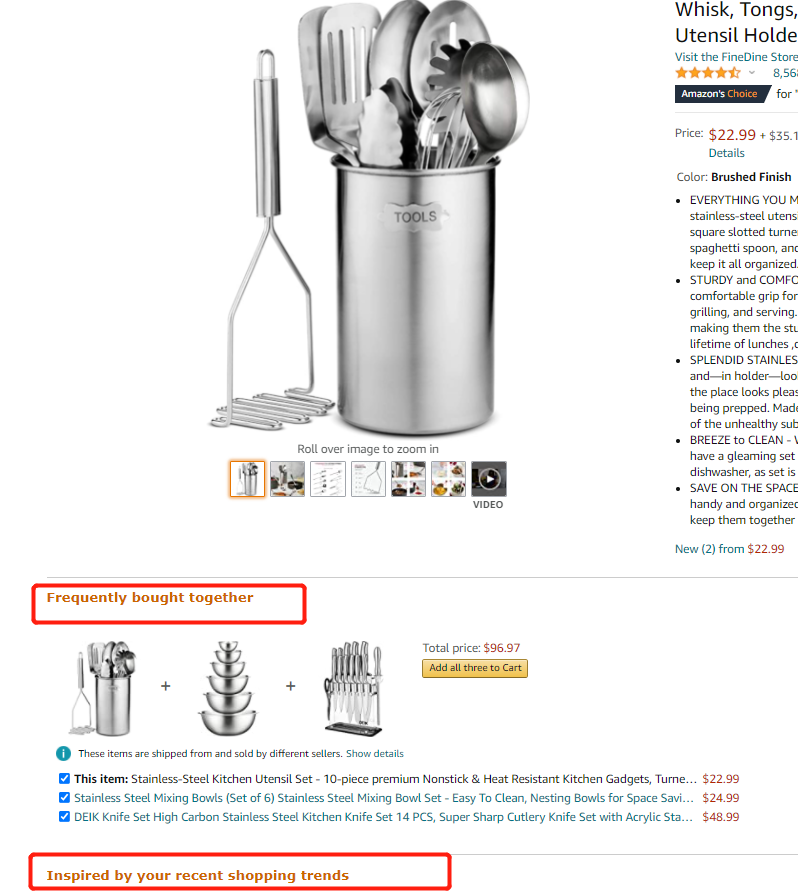Viewport: 798px width, 892px height.
Task: Click Add all three to Cart
Action: (x=475, y=668)
